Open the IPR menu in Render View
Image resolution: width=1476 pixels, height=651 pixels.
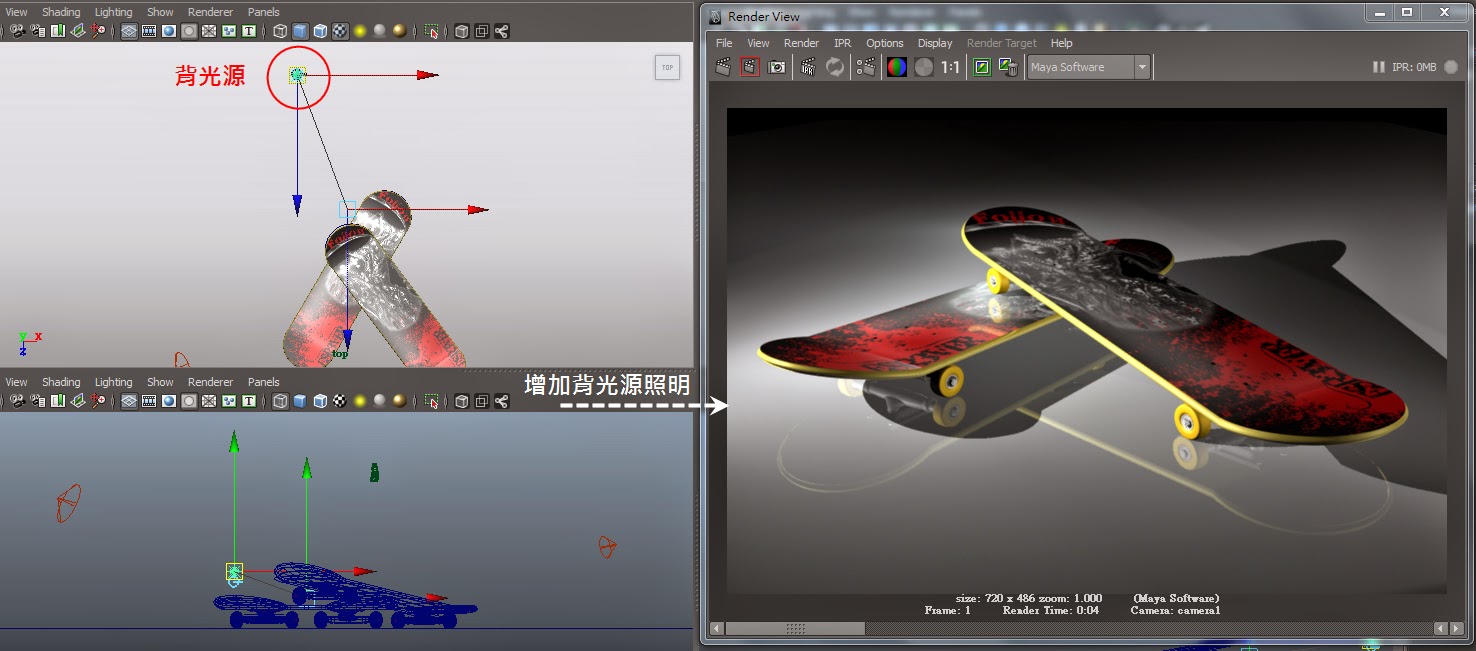click(x=842, y=43)
